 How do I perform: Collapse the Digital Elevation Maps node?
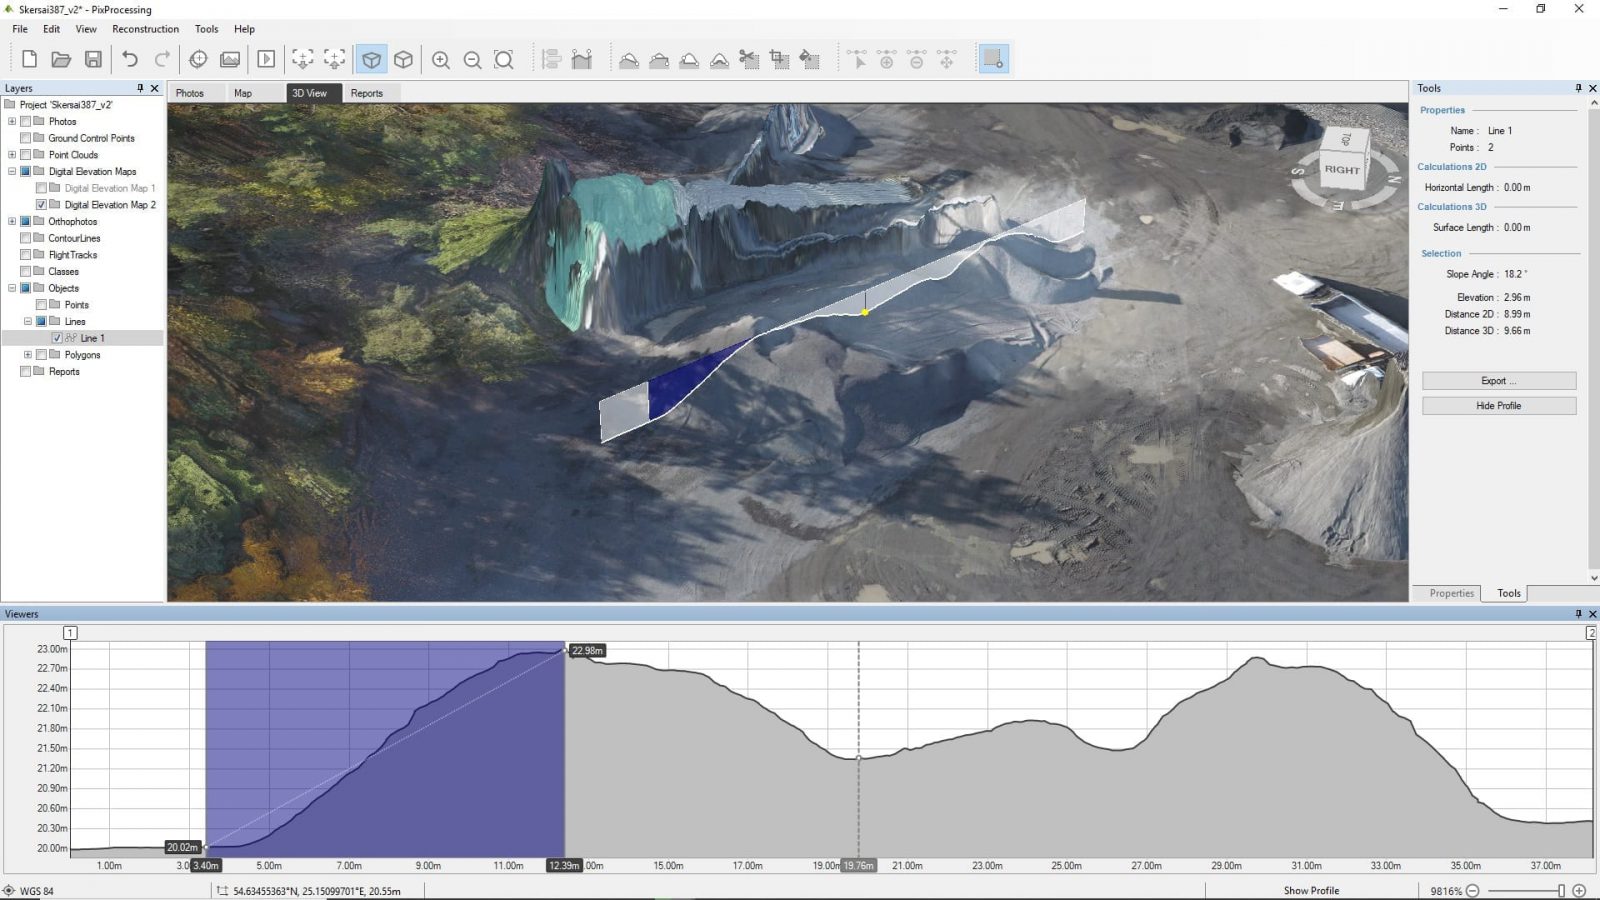[12, 171]
